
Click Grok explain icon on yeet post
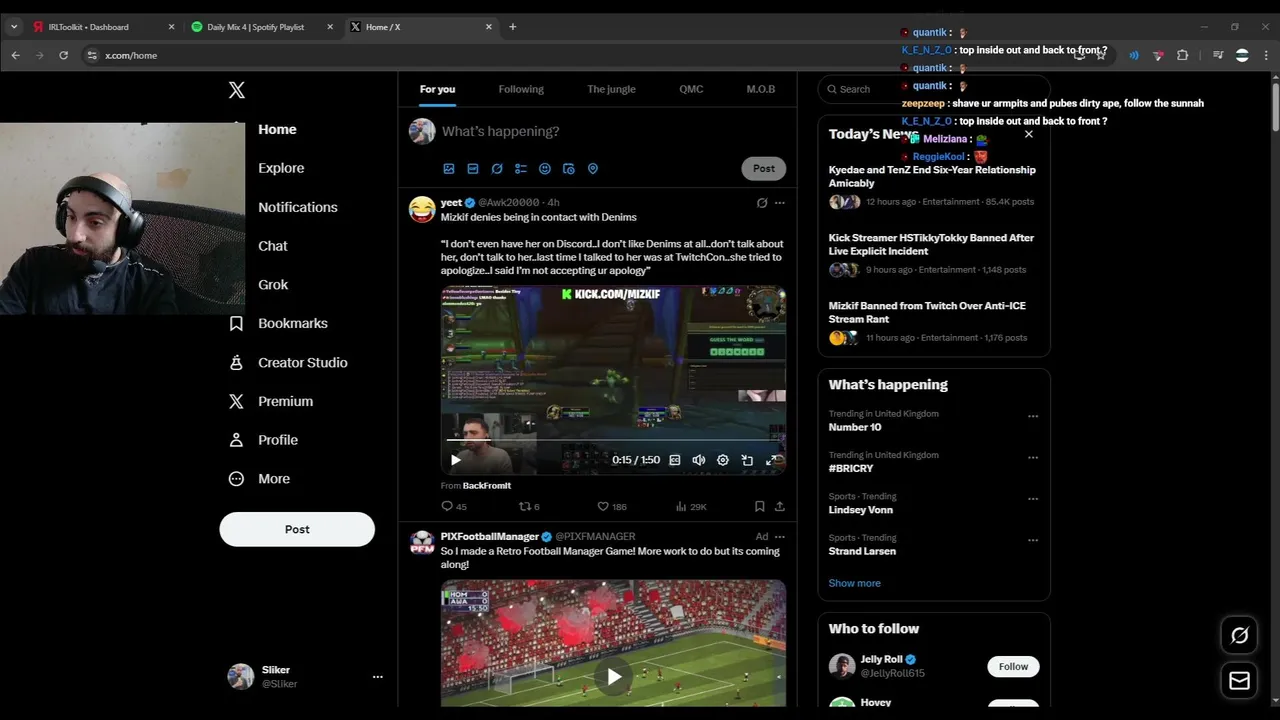[x=762, y=203]
